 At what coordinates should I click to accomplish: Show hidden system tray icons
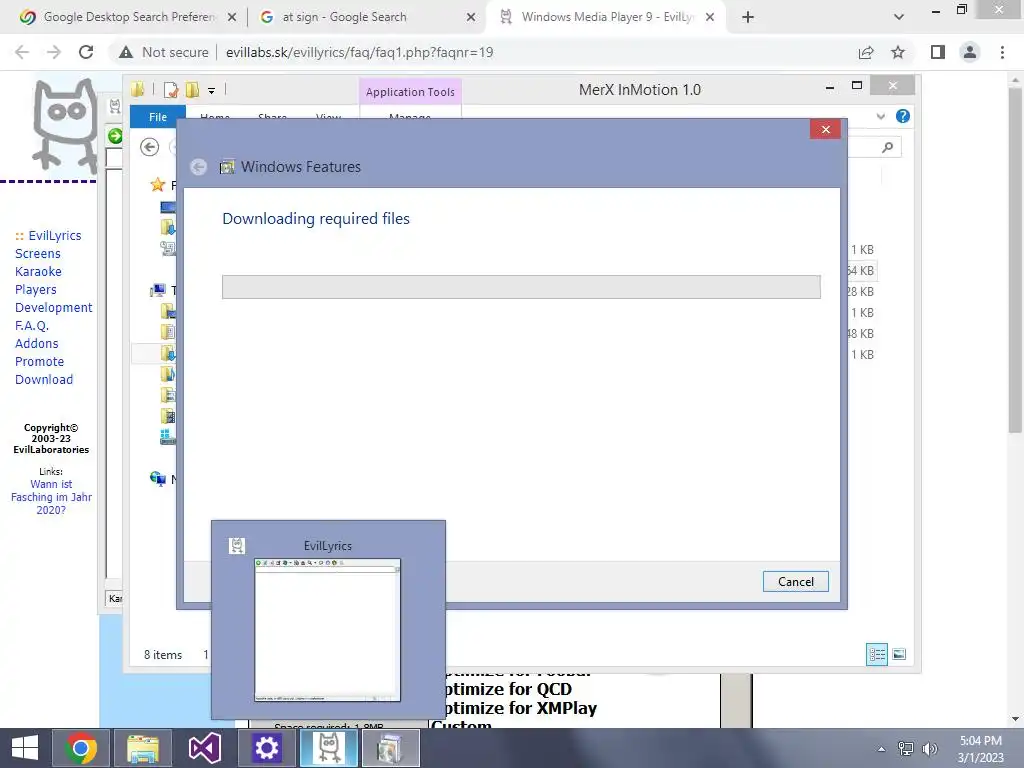tap(881, 749)
